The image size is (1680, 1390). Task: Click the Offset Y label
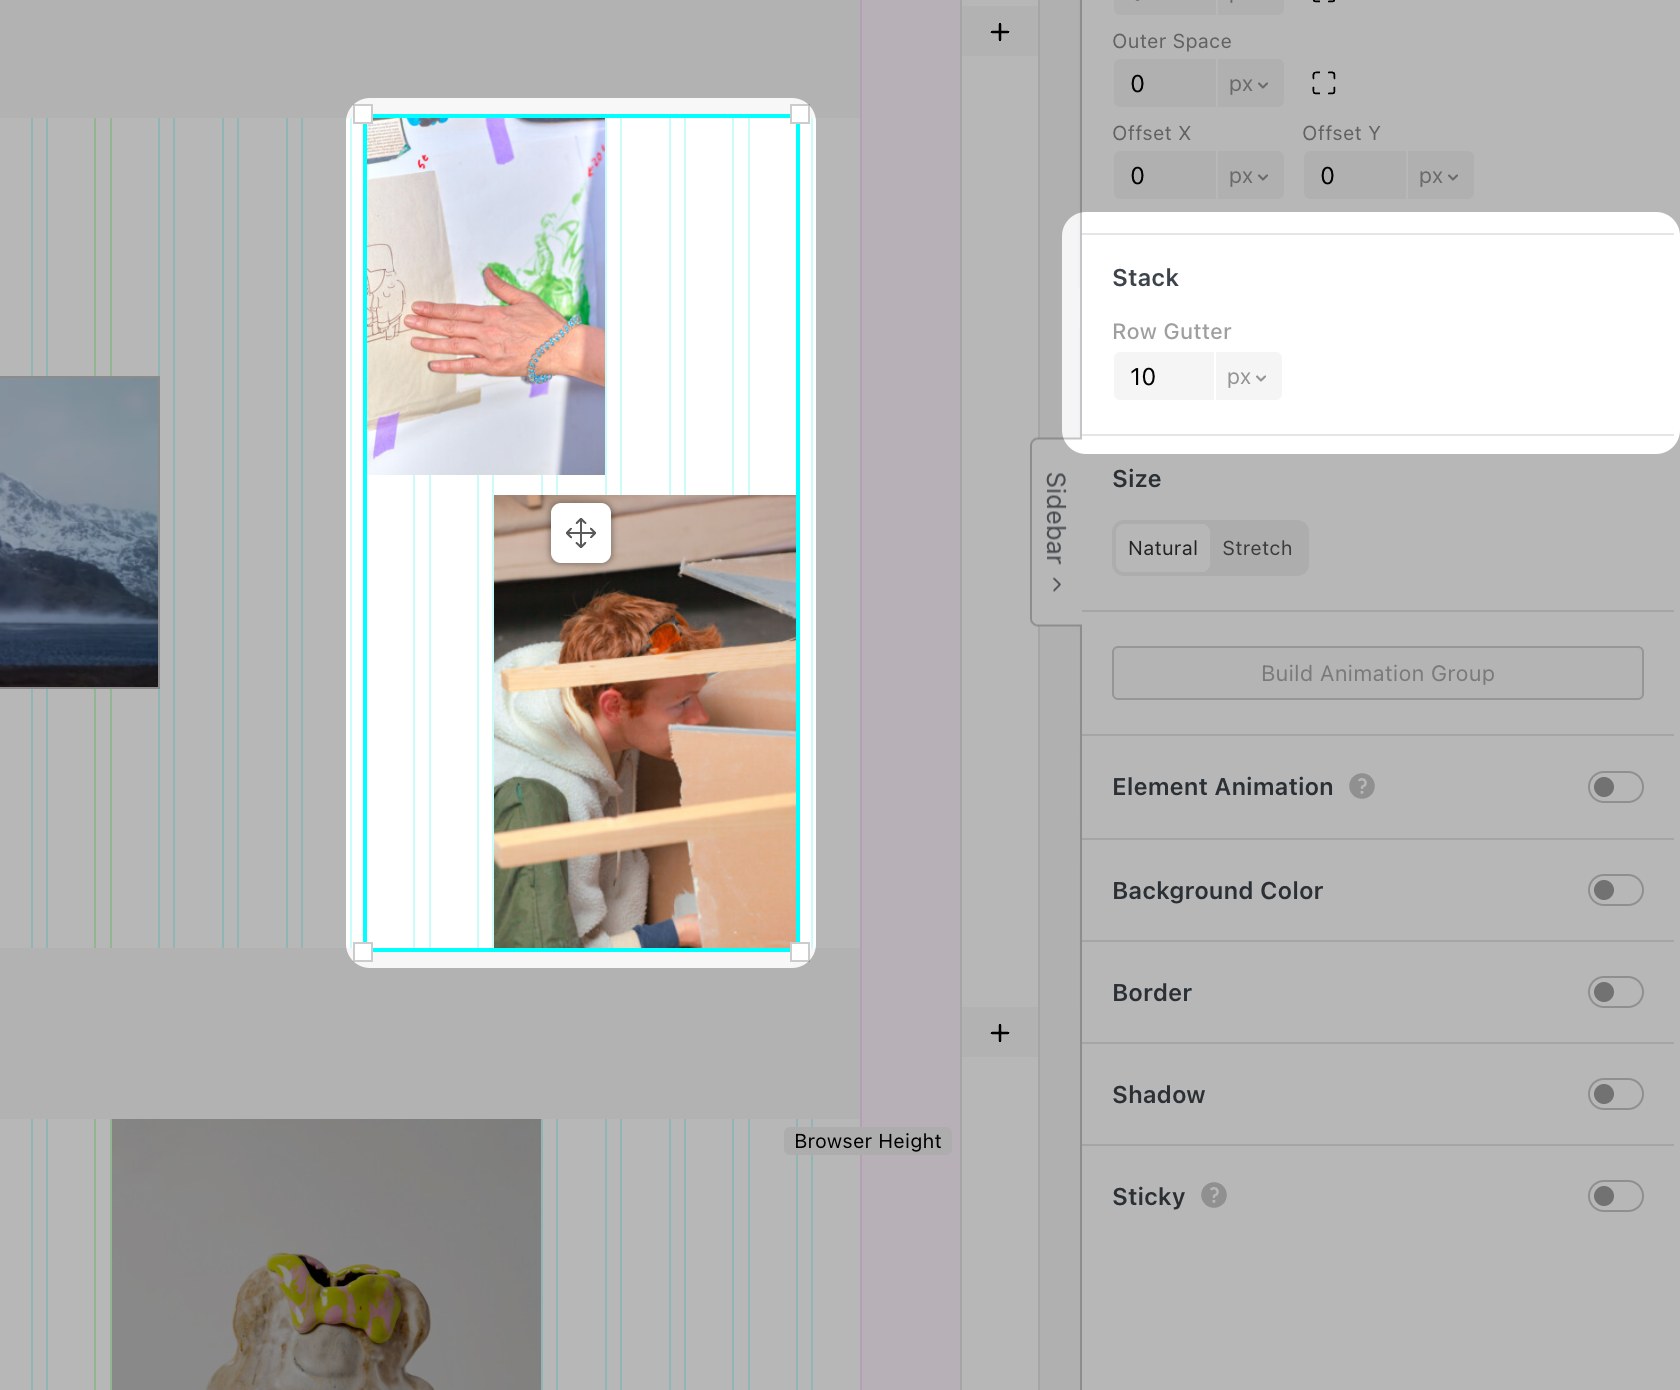(x=1341, y=133)
